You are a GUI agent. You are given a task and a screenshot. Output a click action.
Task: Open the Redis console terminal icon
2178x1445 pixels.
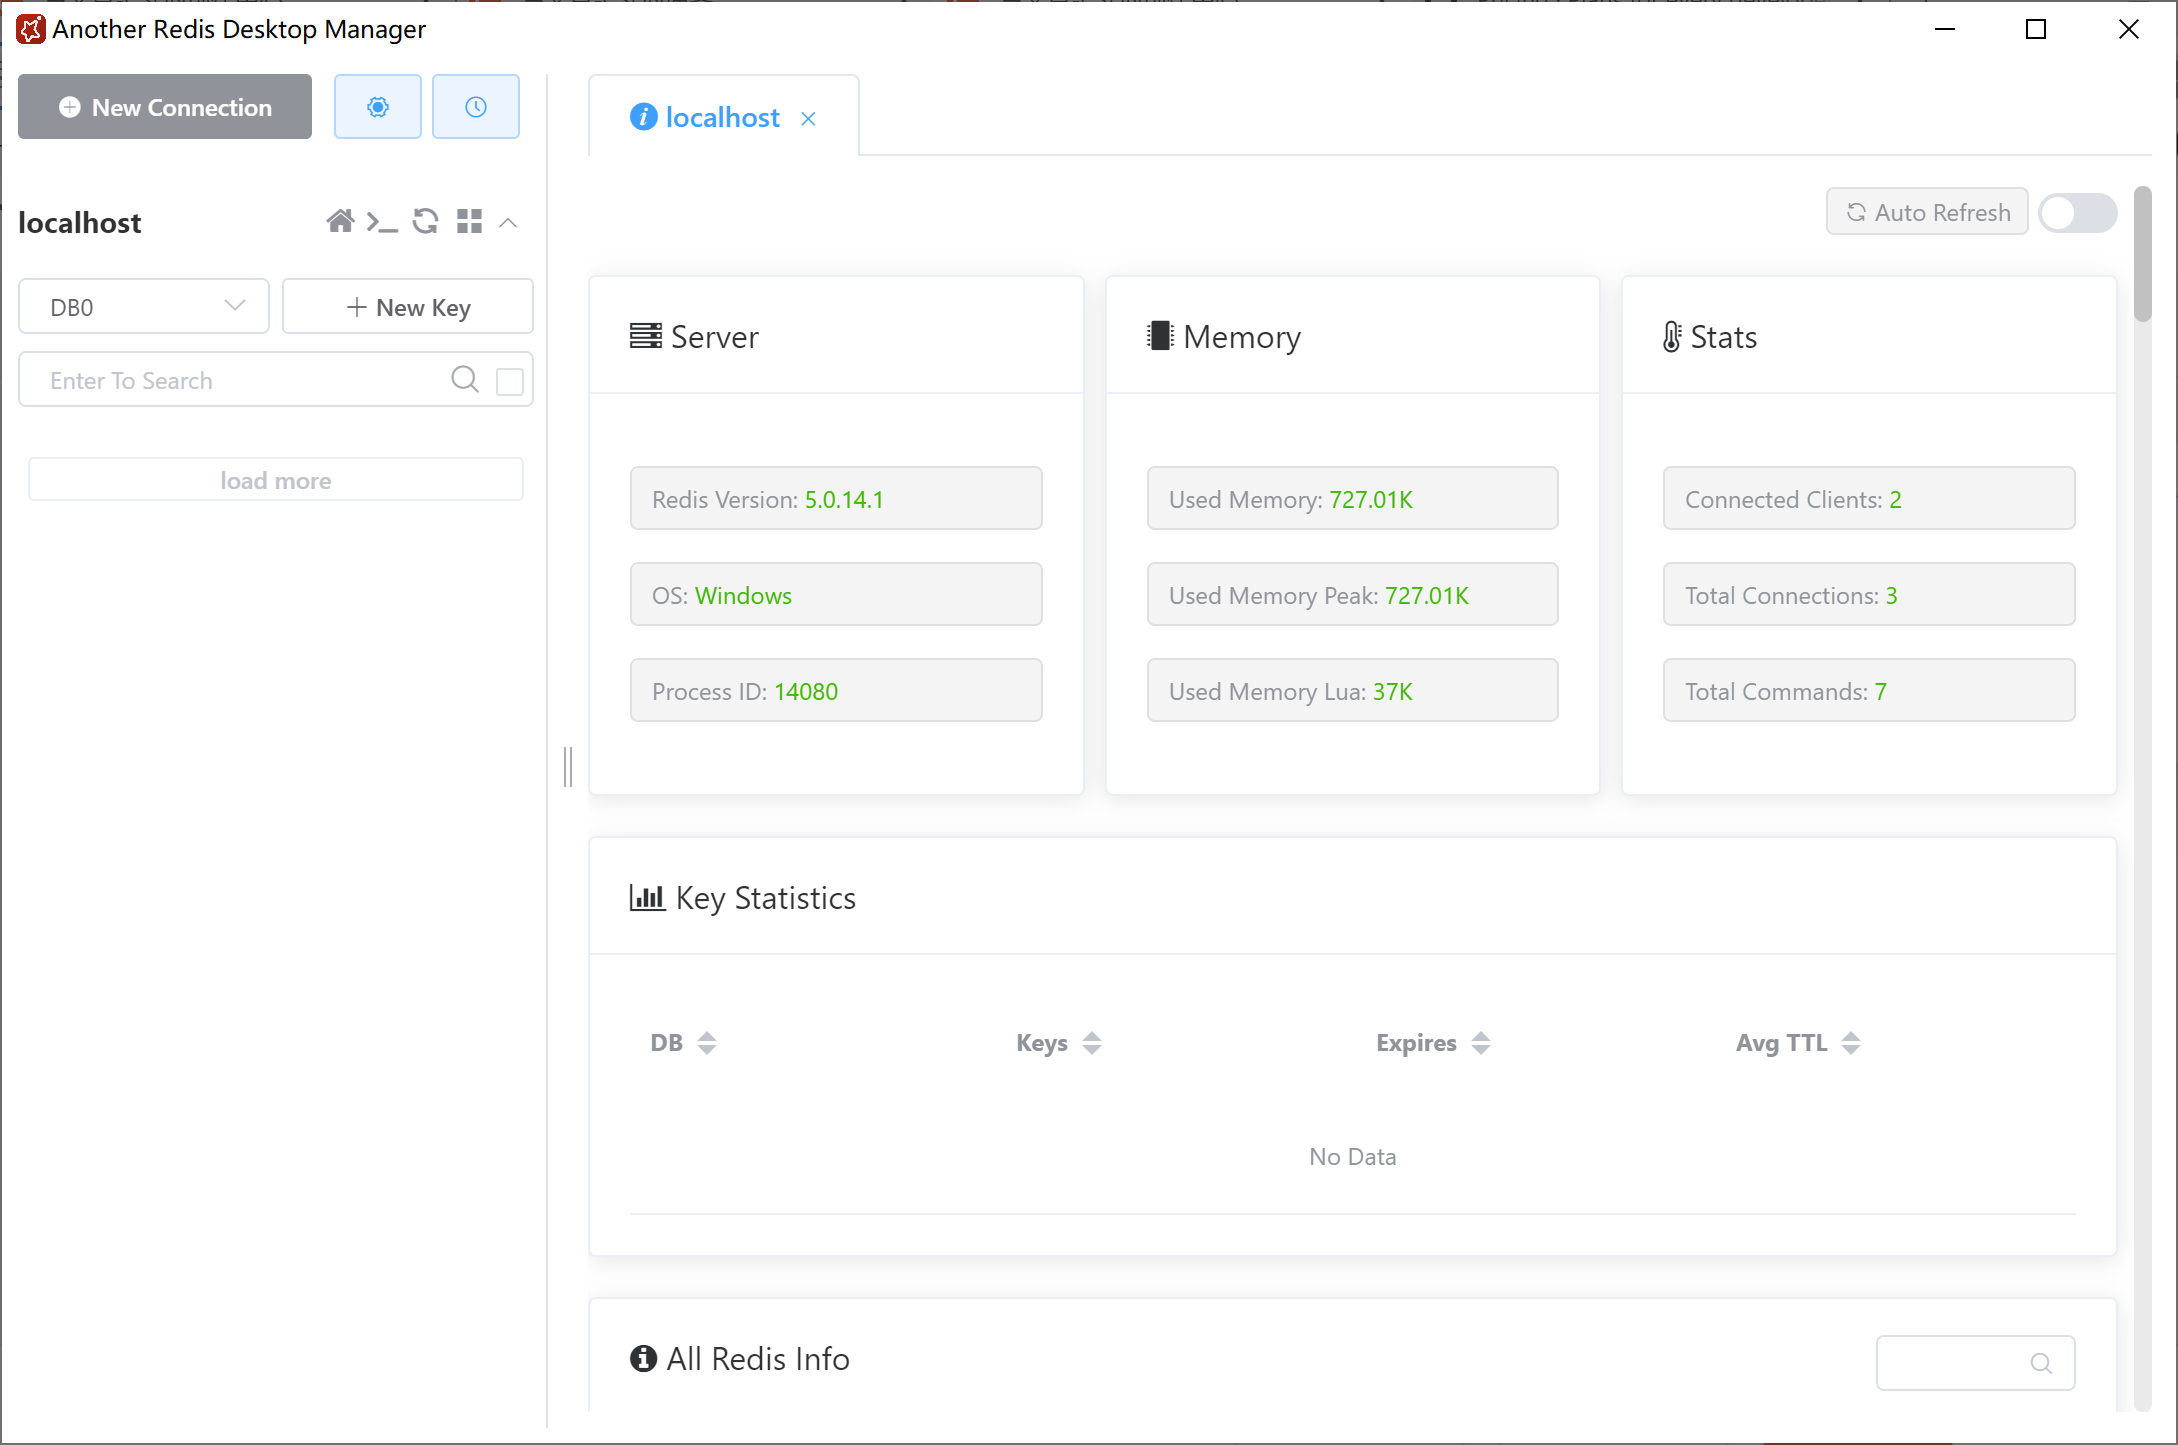(x=382, y=221)
